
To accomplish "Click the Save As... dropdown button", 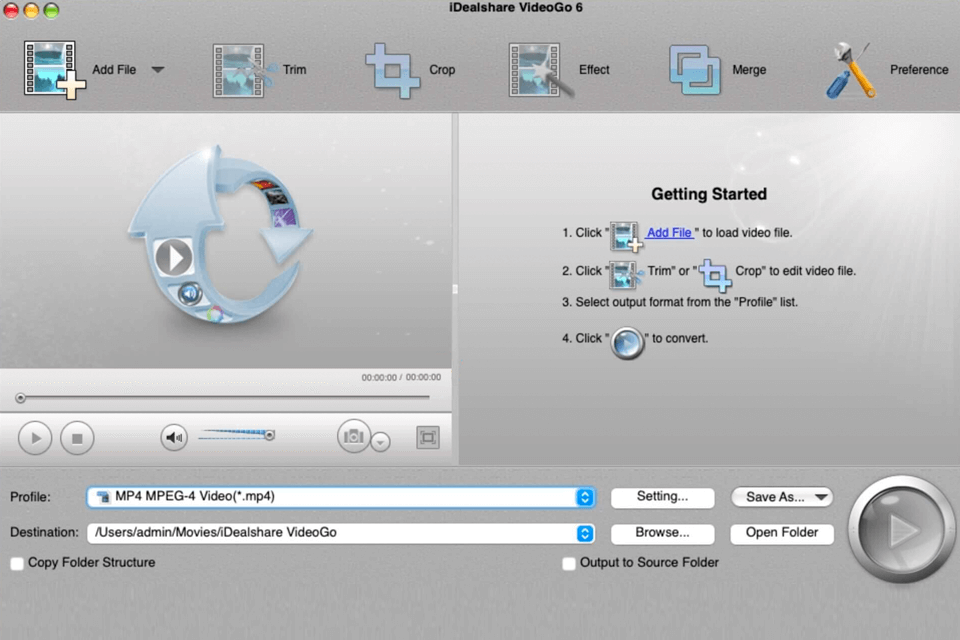I will [782, 497].
